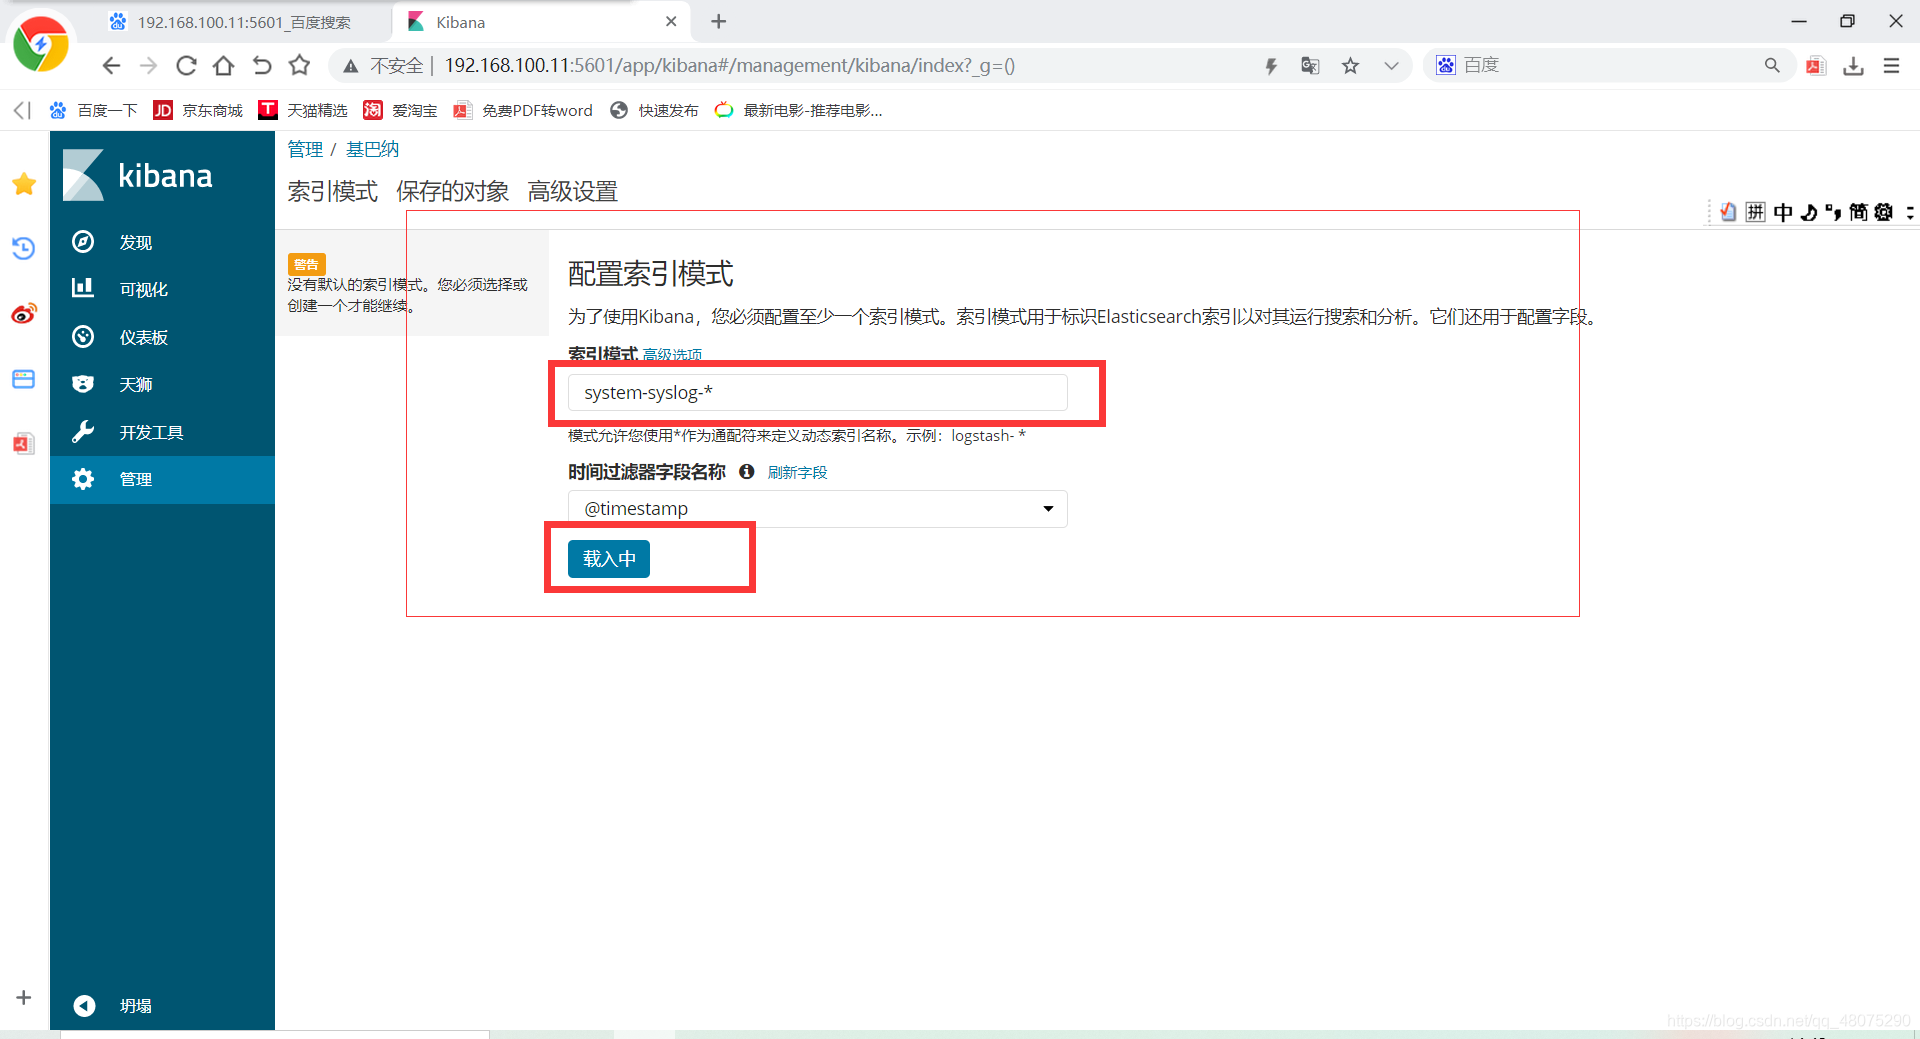Open the Discover compass icon in Kibana sidebar
Image resolution: width=1920 pixels, height=1039 pixels.
[x=83, y=242]
